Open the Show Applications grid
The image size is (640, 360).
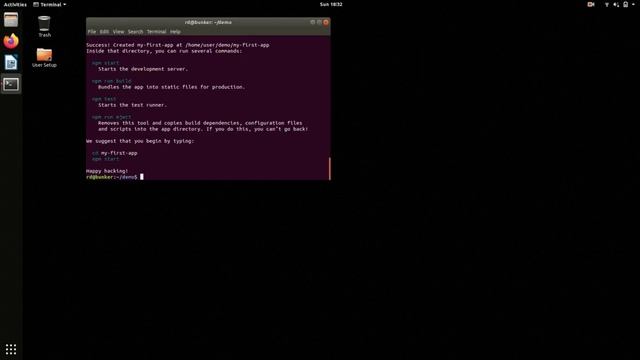pyautogui.click(x=11, y=349)
